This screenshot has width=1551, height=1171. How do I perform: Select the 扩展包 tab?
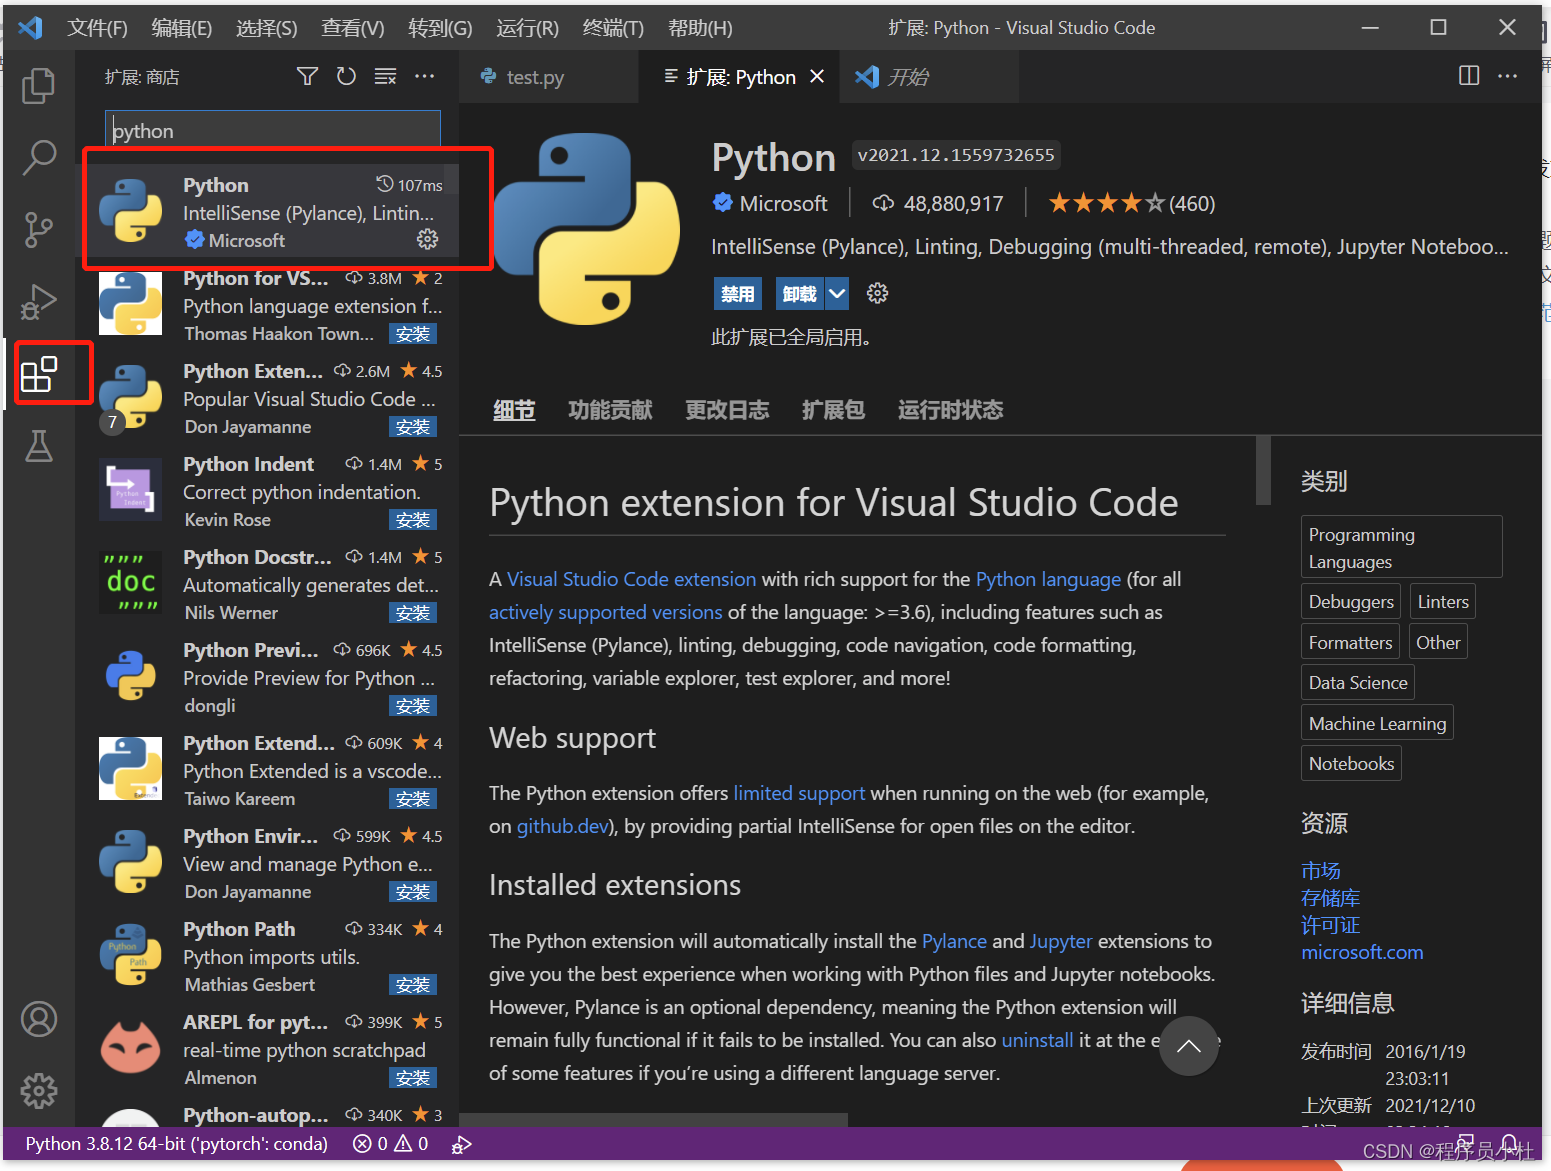[833, 410]
